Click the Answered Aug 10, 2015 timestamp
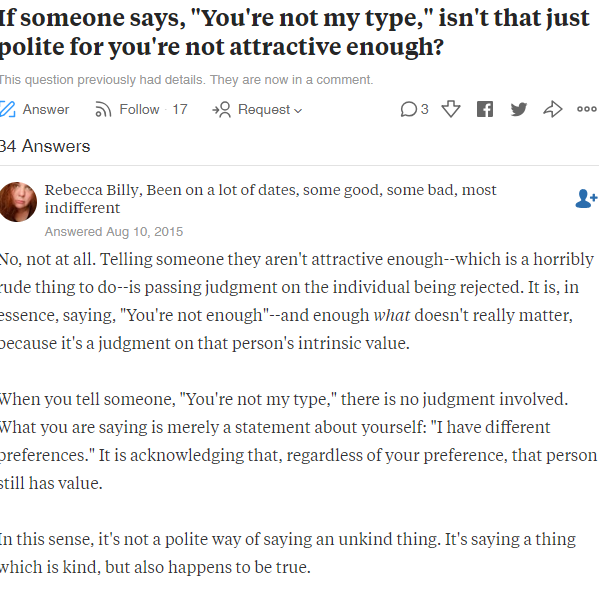608x599 pixels. pos(114,232)
